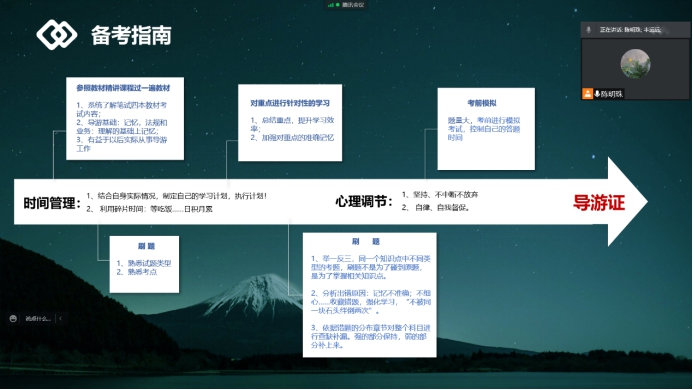The width and height of the screenshot is (693, 390).
Task: Click the green meeting status dot
Action: click(x=338, y=5)
